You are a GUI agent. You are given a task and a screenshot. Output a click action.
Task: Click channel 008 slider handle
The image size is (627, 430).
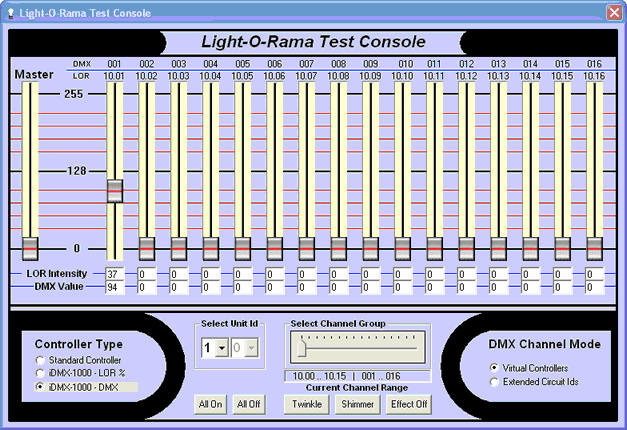[339, 247]
